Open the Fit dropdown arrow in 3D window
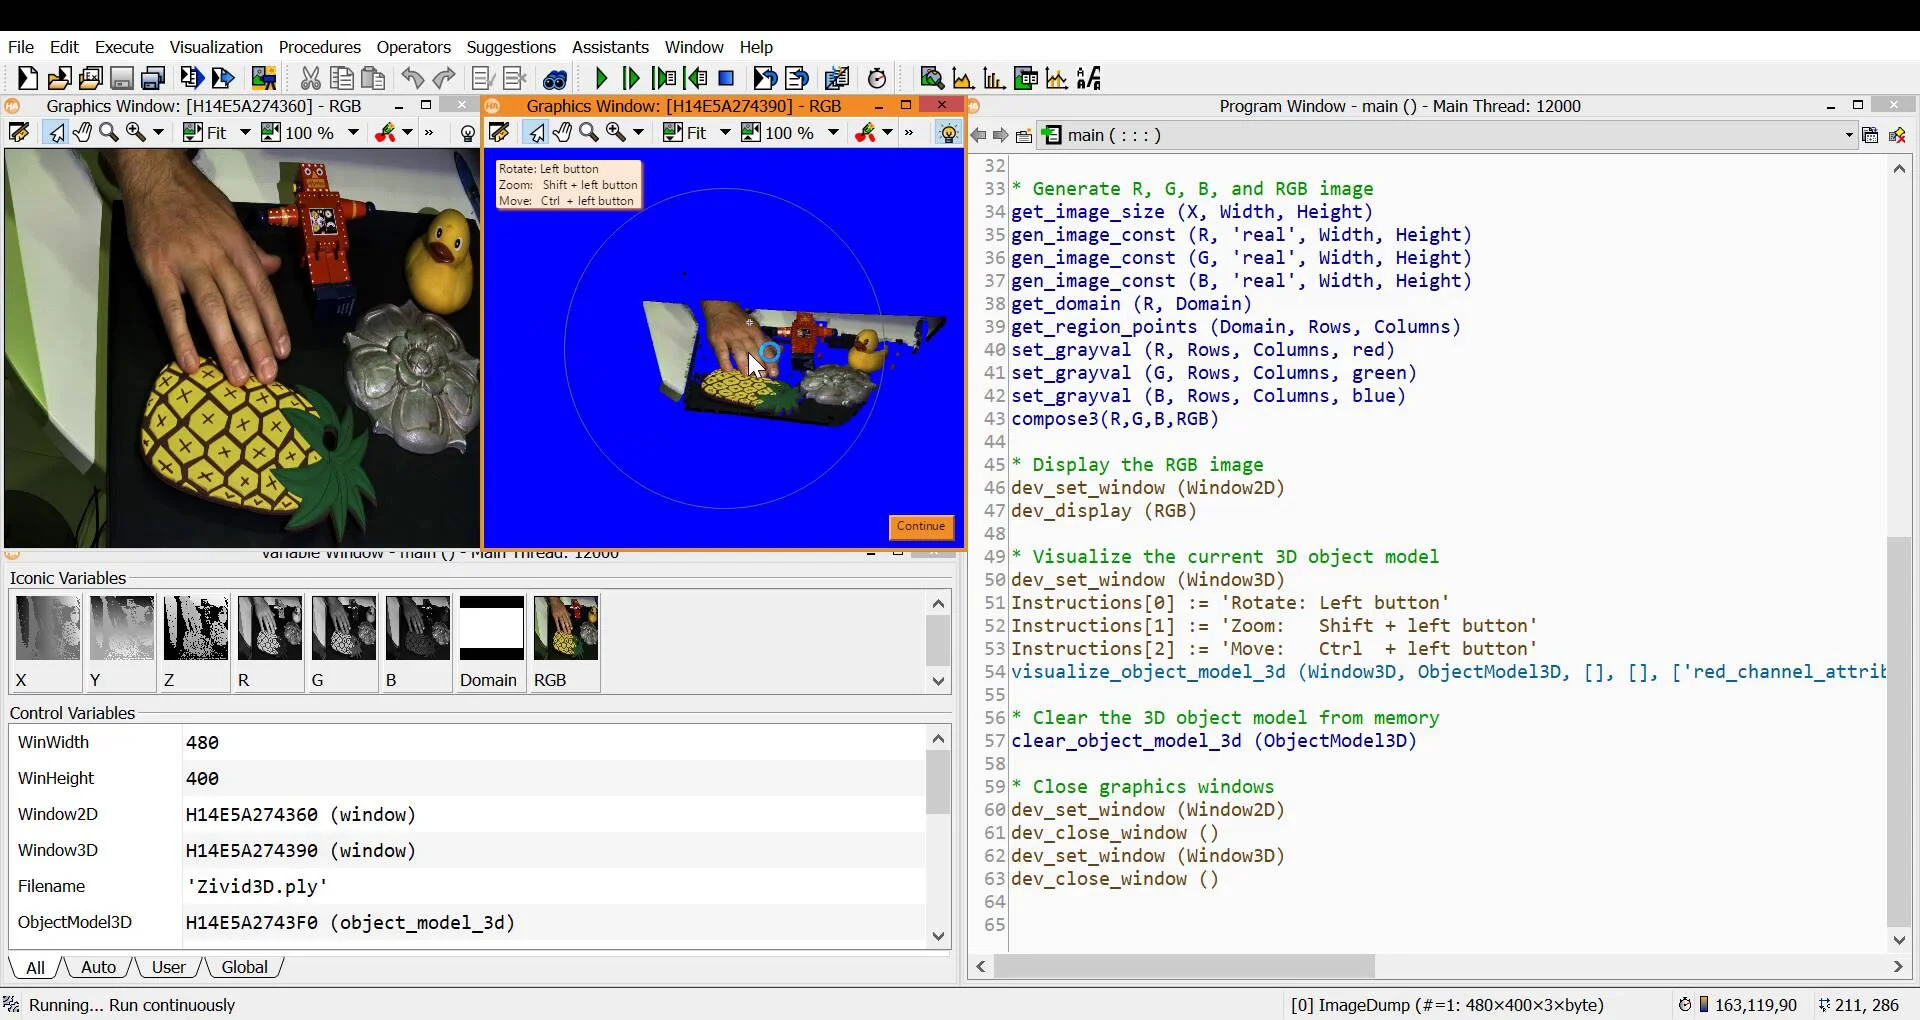The image size is (1920, 1020). pos(724,133)
